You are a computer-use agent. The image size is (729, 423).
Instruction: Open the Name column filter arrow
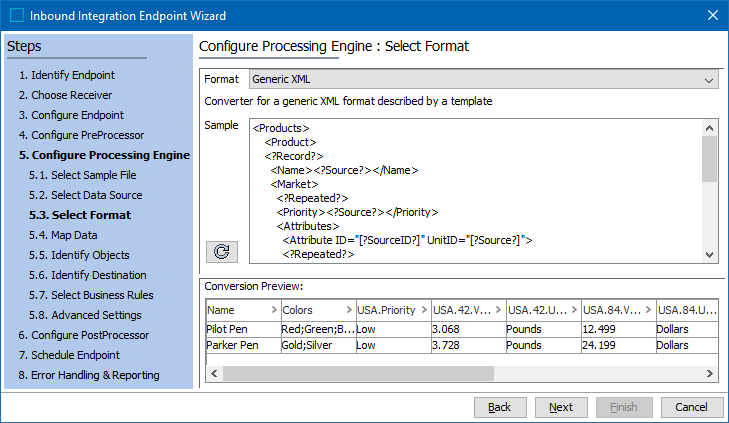click(x=271, y=311)
